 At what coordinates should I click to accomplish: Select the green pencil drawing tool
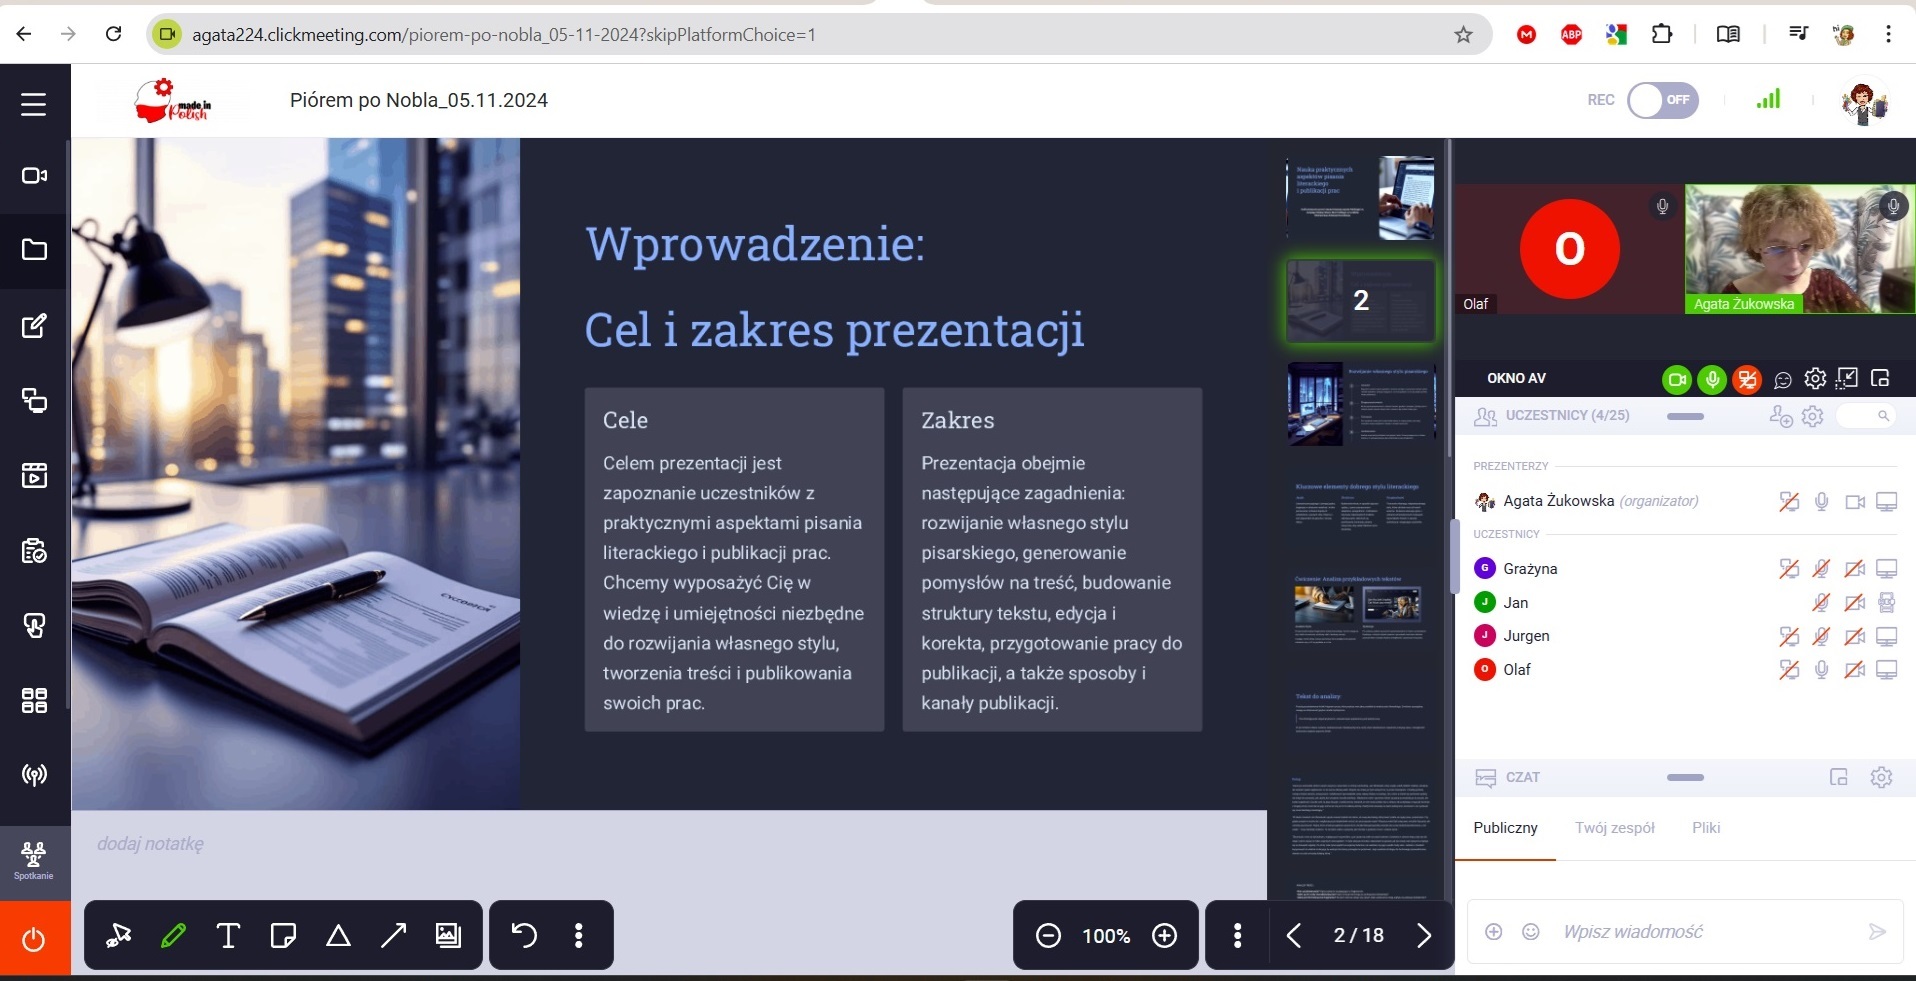point(173,936)
